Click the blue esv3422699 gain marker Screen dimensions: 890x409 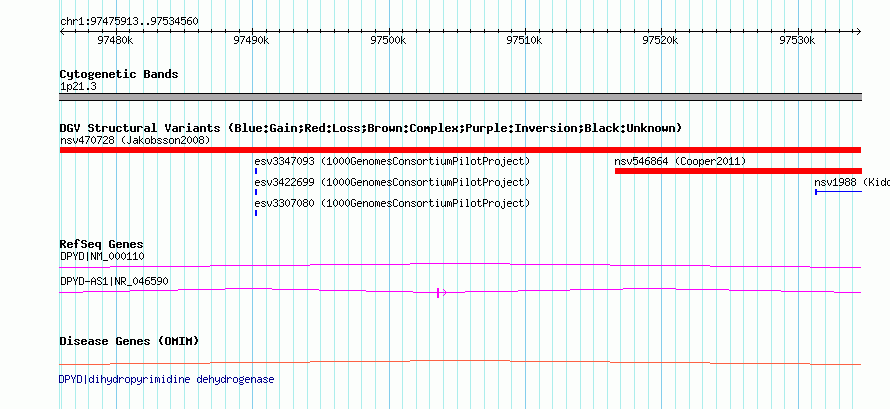click(x=257, y=192)
